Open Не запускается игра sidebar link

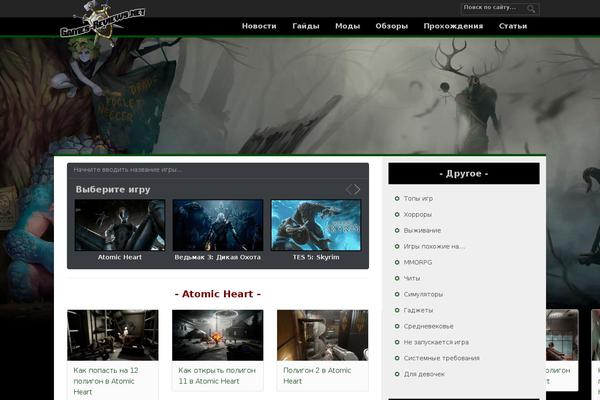point(436,342)
